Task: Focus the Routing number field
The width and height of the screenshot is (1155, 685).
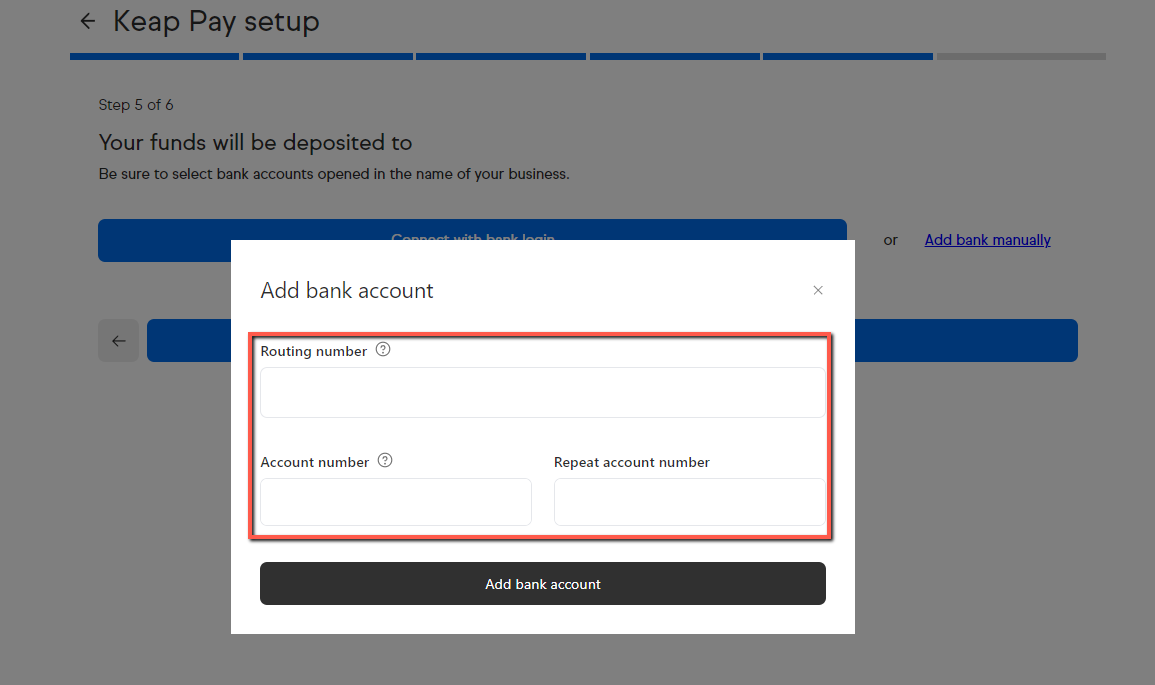Action: point(543,393)
